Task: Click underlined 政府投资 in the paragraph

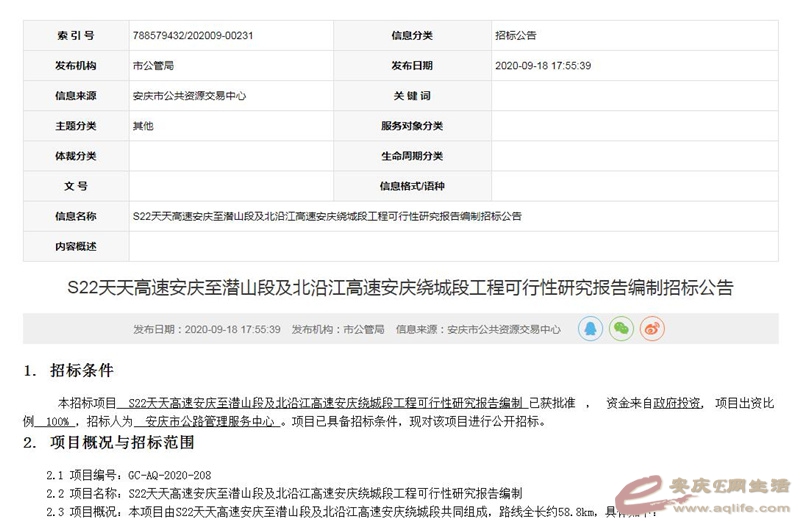Action: pyautogui.click(x=678, y=403)
